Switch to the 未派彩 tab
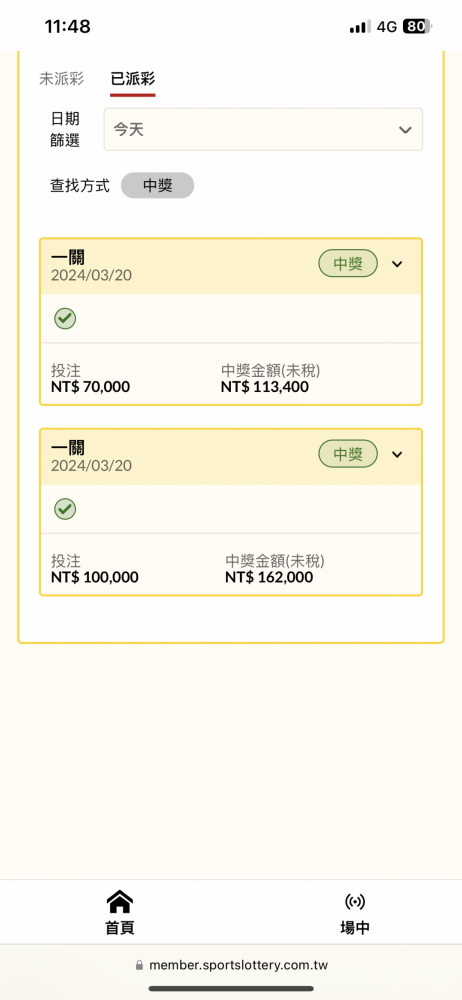 point(61,78)
